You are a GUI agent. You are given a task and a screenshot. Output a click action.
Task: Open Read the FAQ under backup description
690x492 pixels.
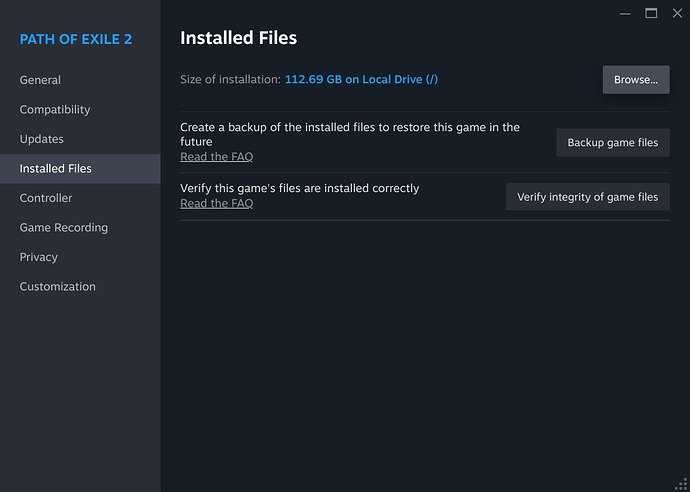[x=216, y=157]
